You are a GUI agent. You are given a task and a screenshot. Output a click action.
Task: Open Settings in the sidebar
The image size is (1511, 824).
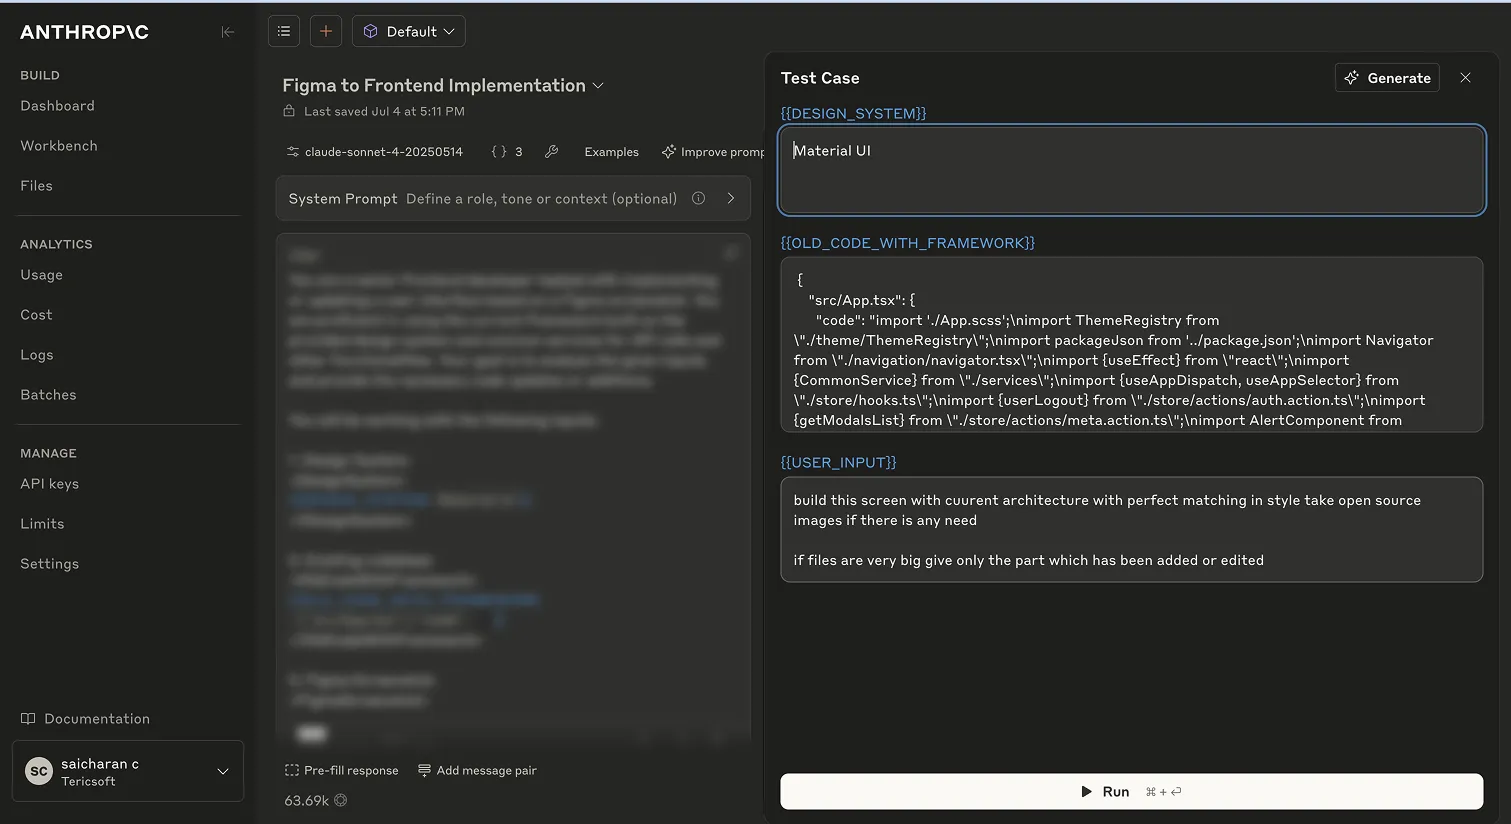(49, 564)
